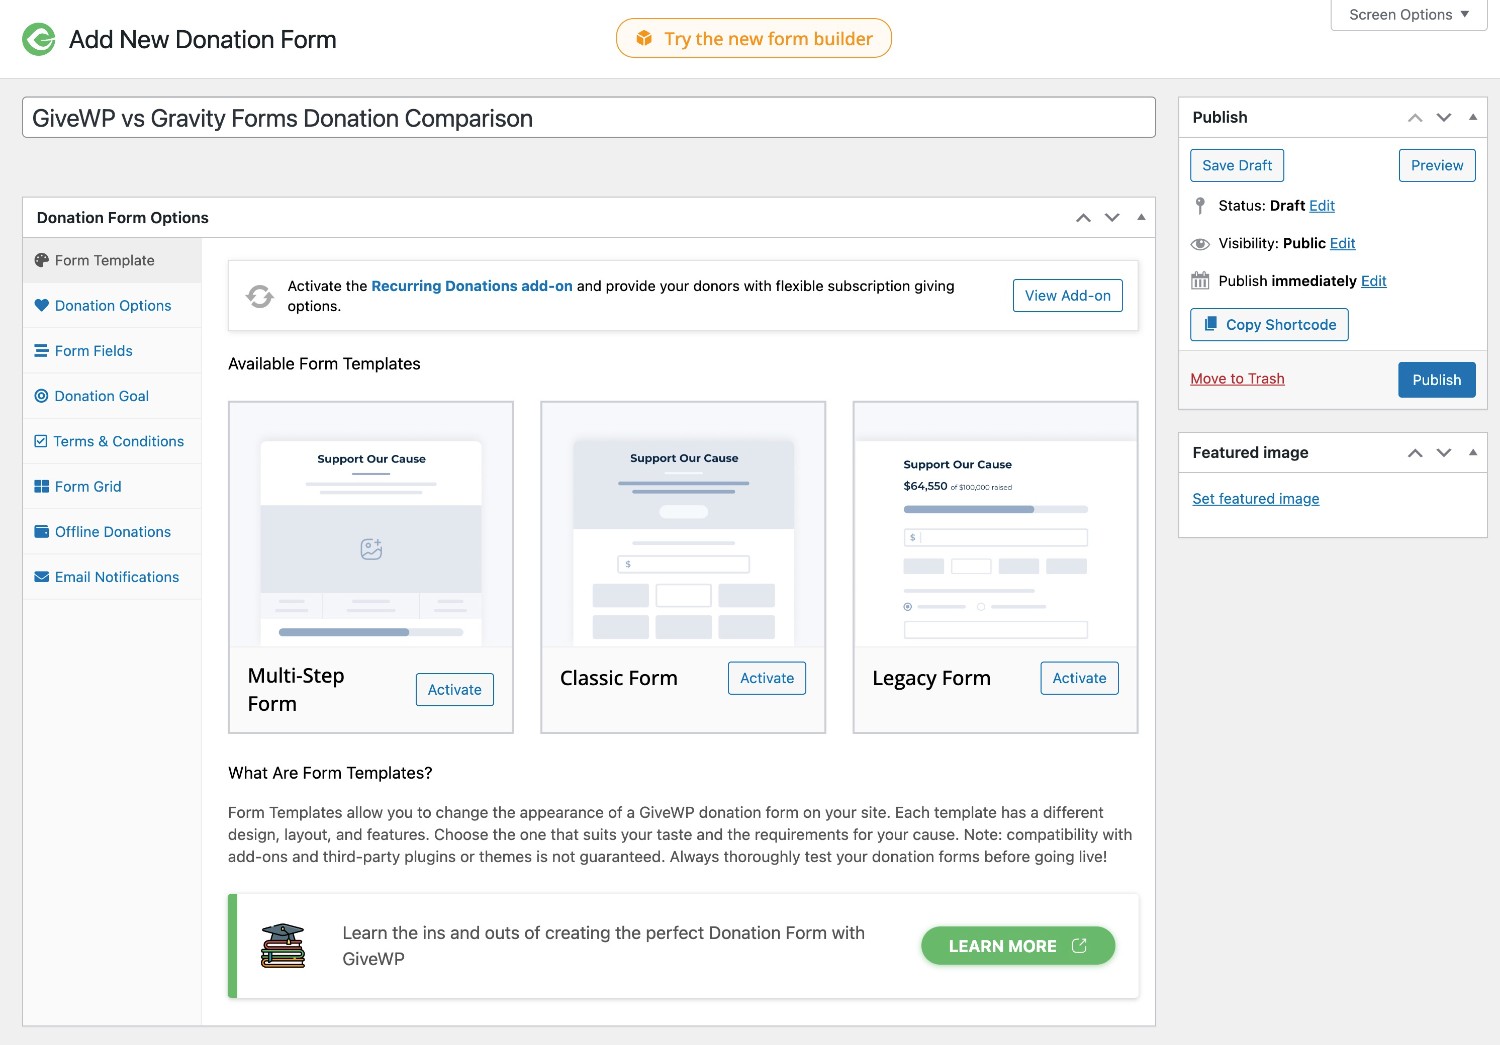Click the external link icon on Learn More
This screenshot has width=1500, height=1045.
[1079, 946]
